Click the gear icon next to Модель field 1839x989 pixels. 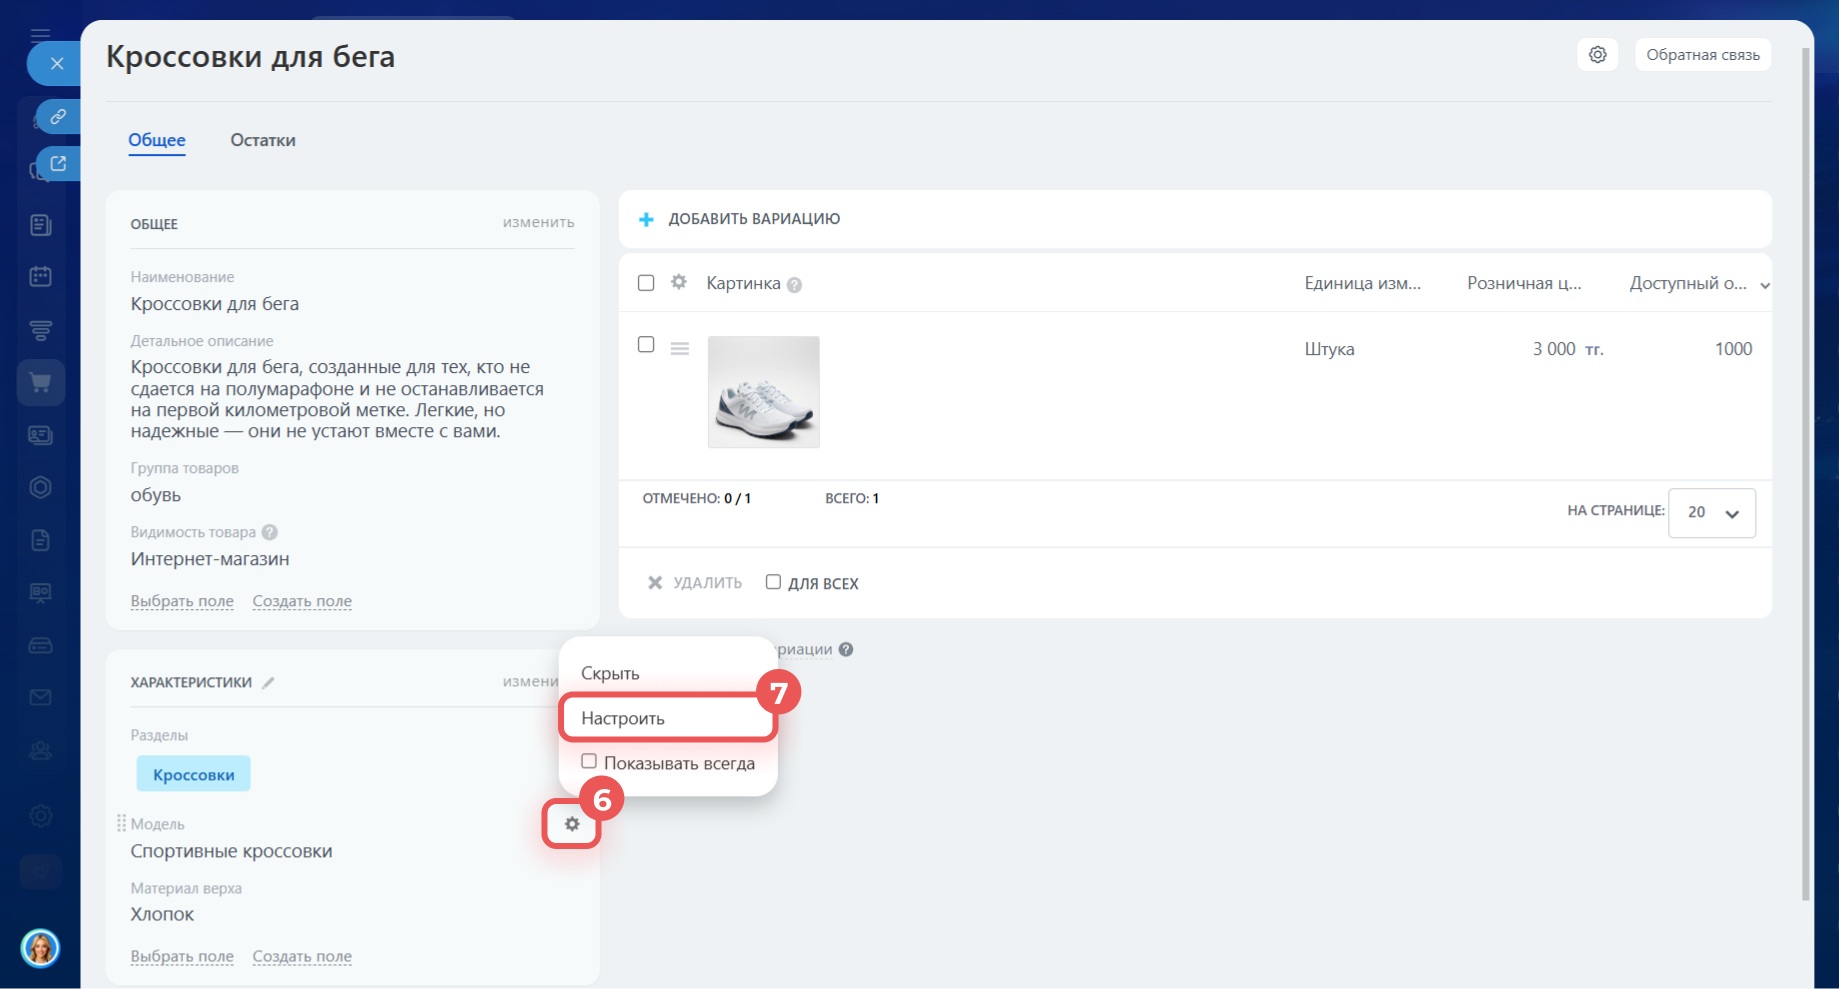click(572, 824)
